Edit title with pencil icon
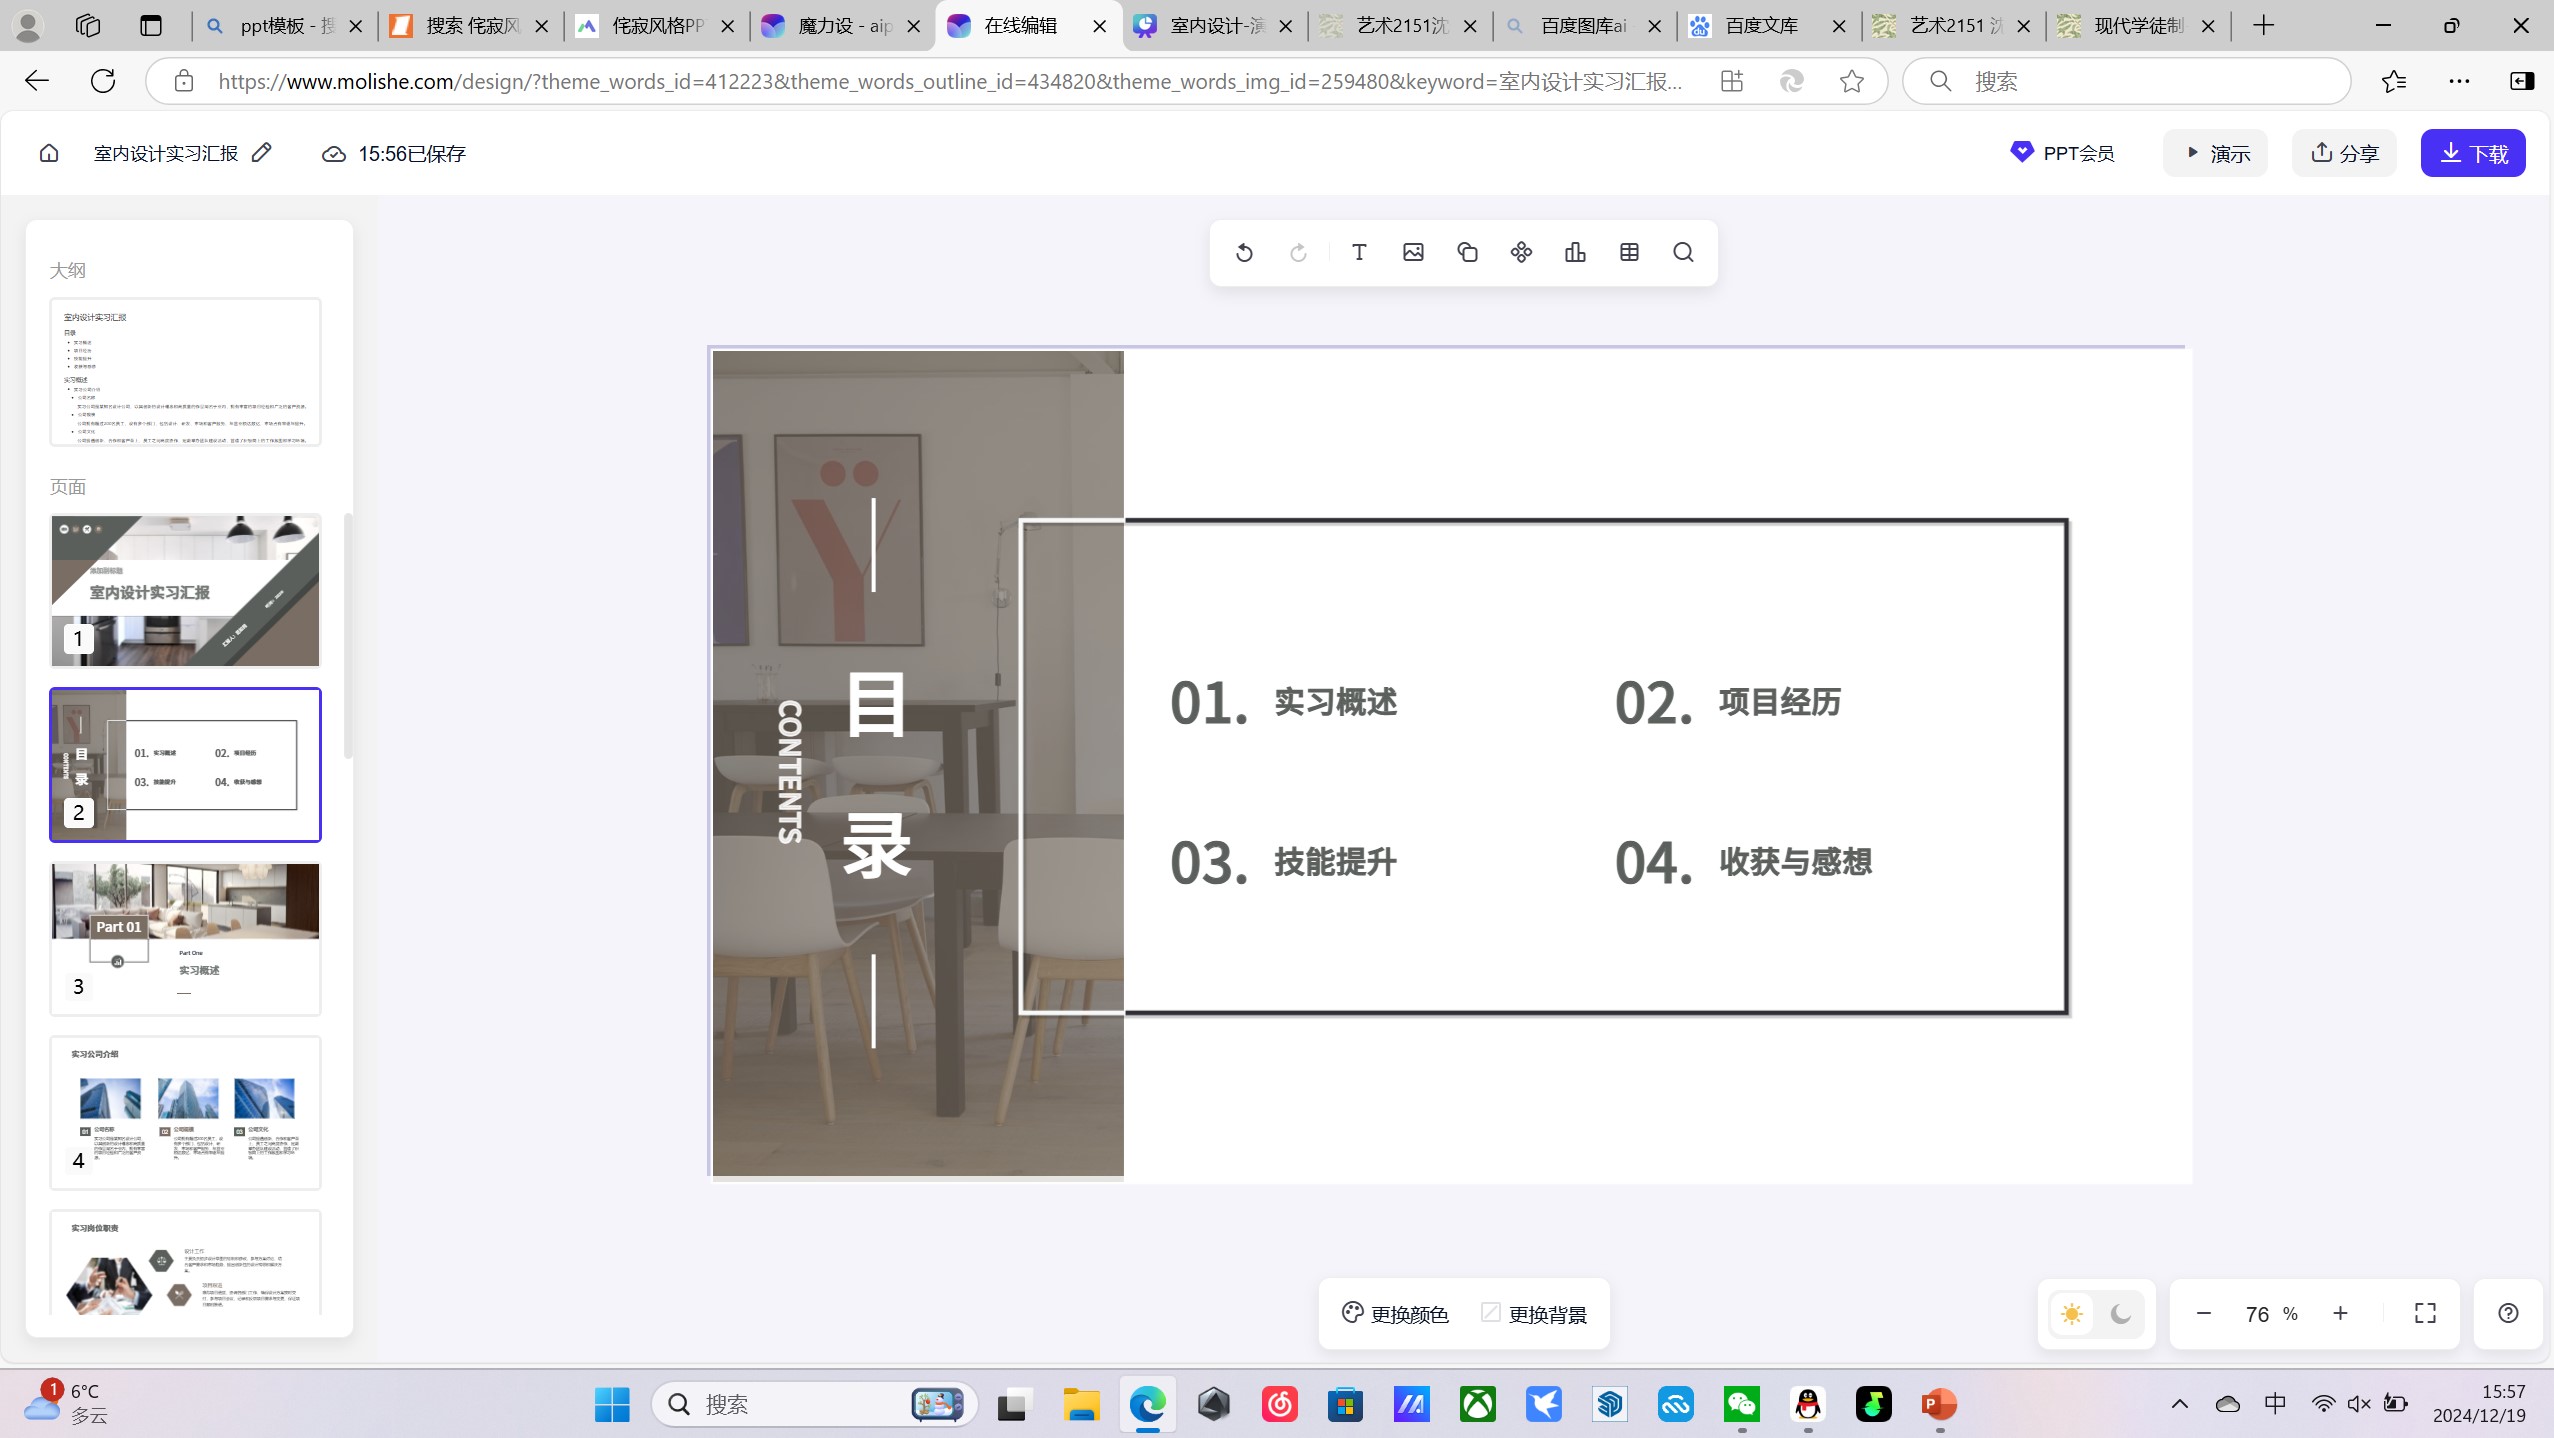2554x1438 pixels. [262, 152]
